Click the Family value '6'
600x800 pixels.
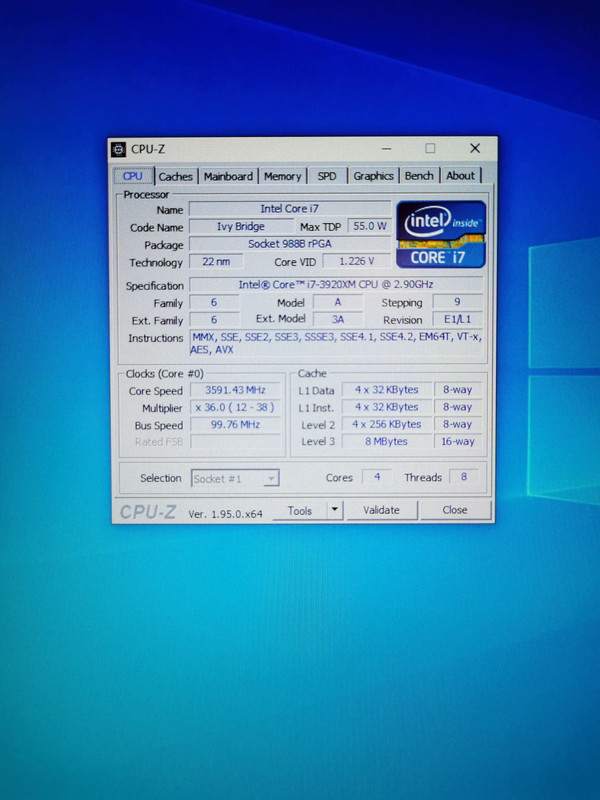click(x=214, y=303)
